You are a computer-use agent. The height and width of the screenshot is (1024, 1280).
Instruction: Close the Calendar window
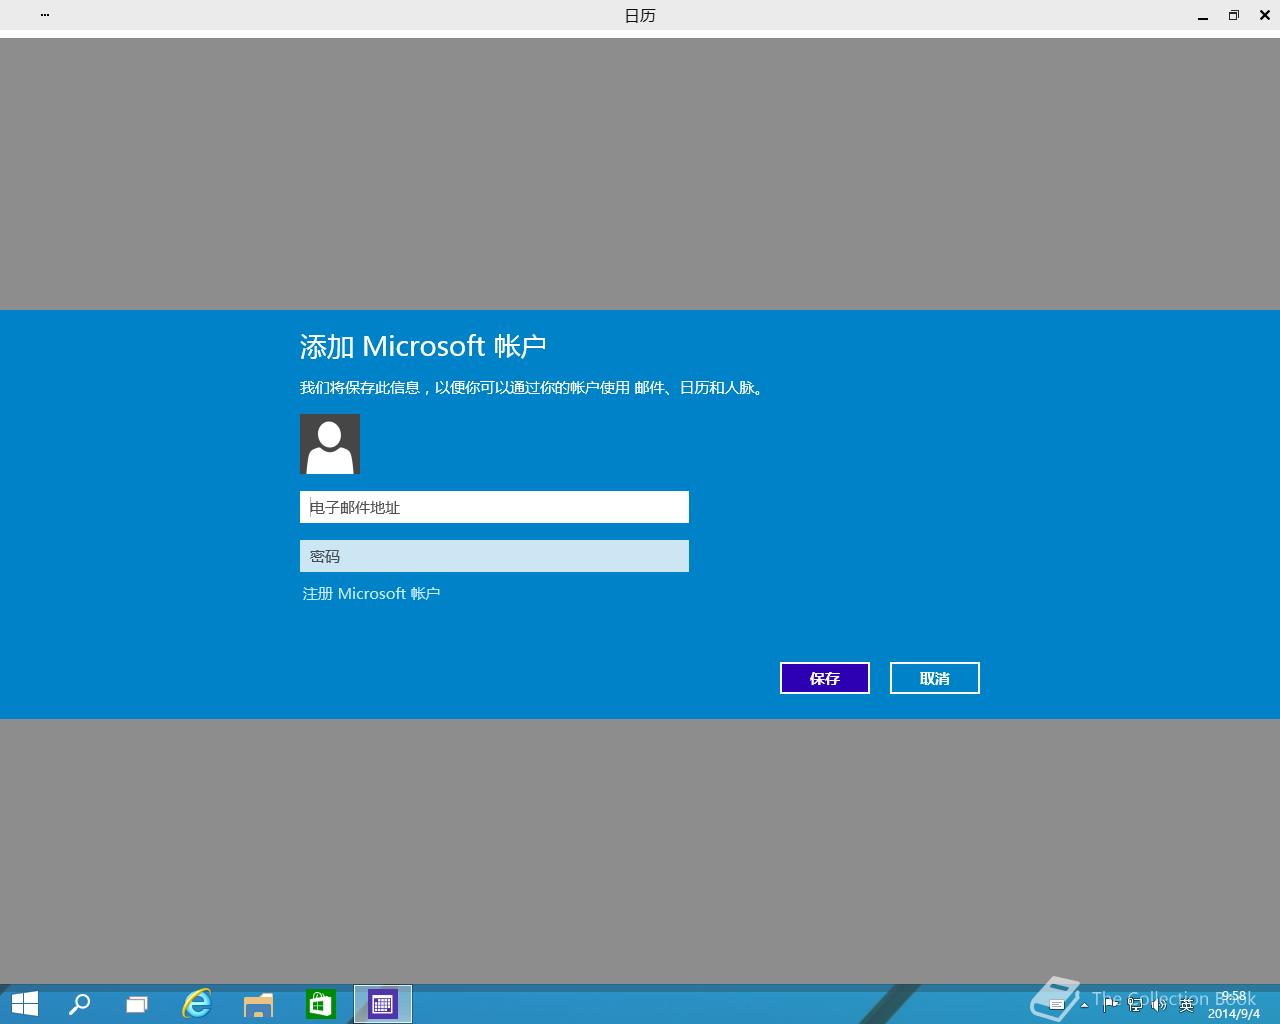[1265, 15]
